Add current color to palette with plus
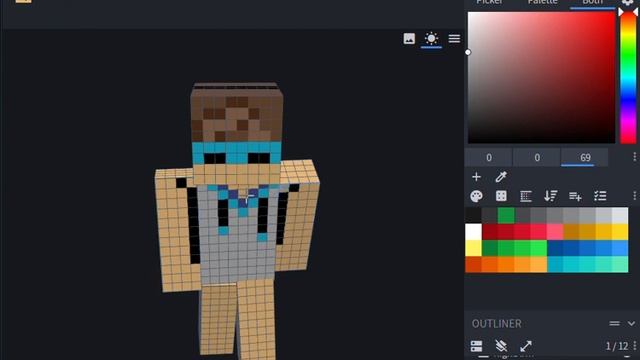Viewport: 640px width, 360px height. pos(476,177)
